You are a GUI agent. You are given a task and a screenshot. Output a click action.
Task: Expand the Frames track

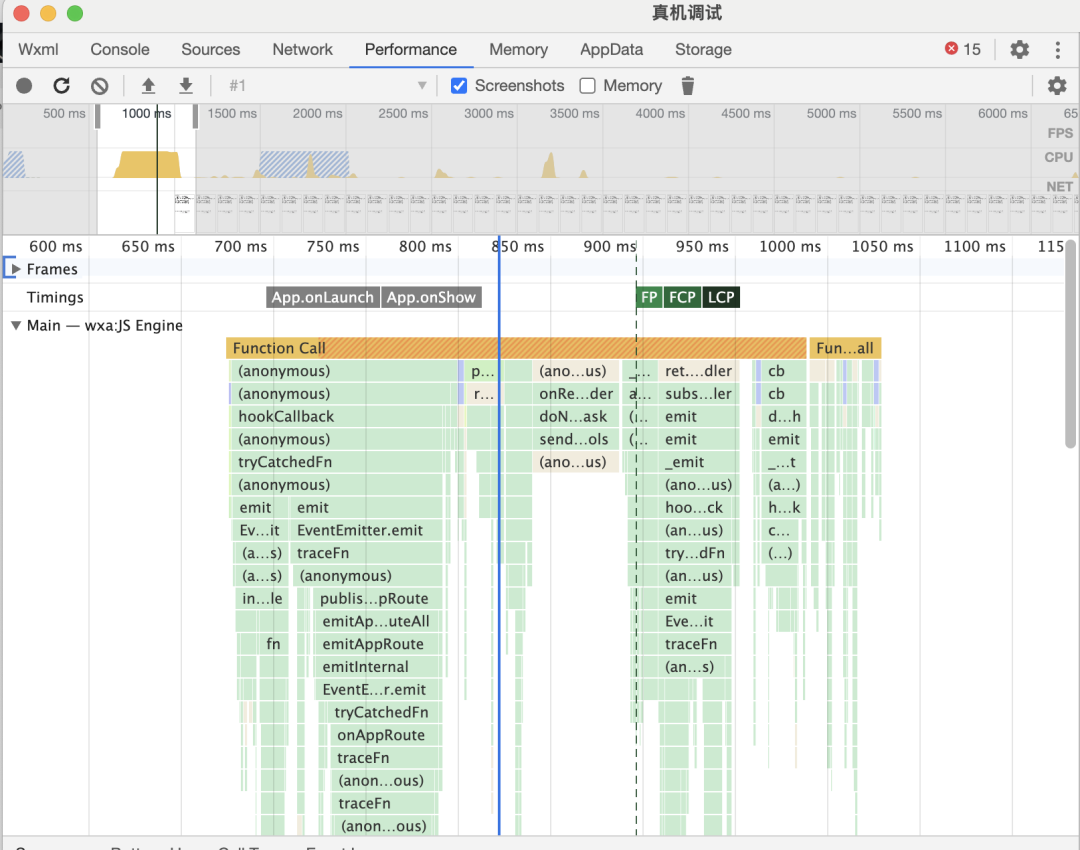[x=17, y=269]
